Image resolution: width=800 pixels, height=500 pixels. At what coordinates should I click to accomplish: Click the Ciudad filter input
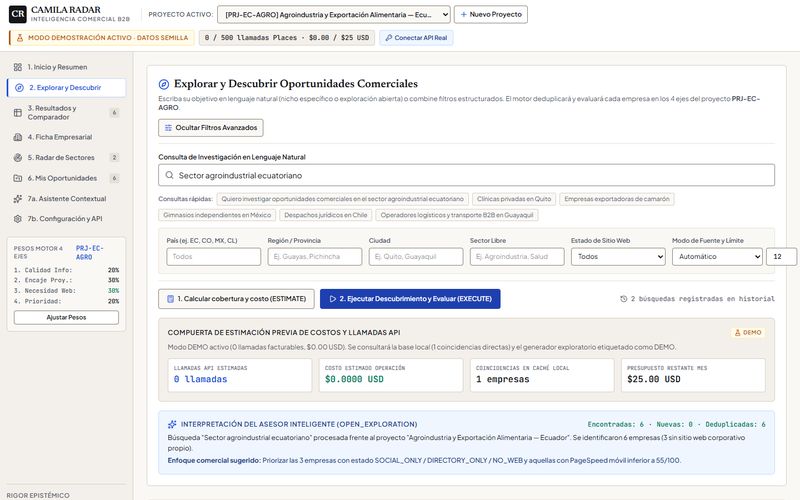(416, 257)
